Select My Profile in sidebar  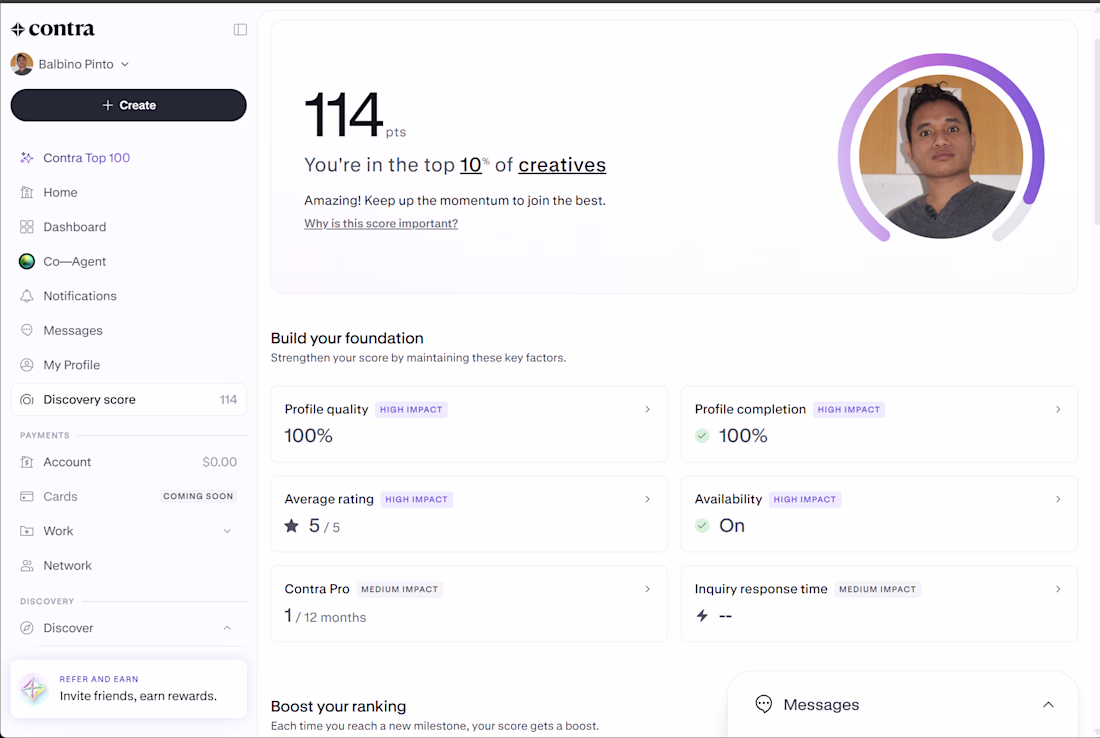[128, 365]
